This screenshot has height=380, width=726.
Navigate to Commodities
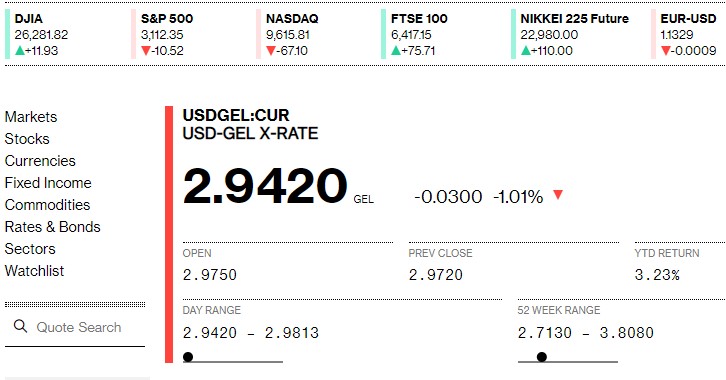(47, 205)
